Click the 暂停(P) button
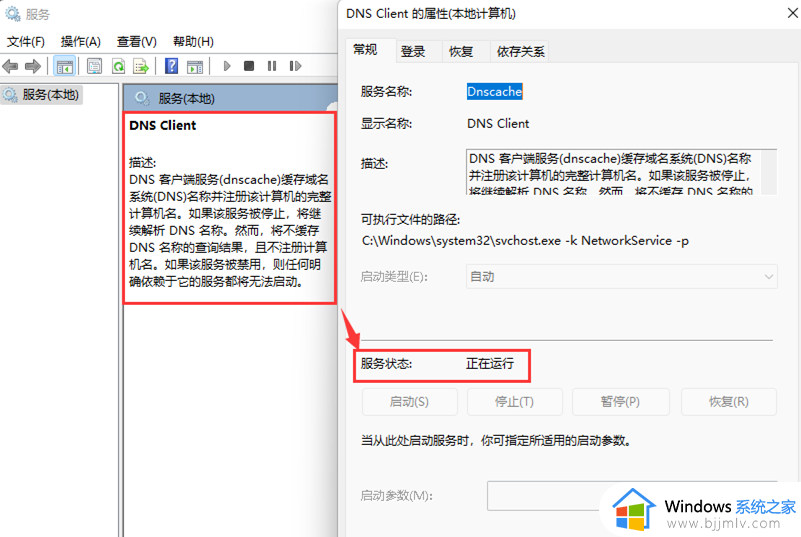Screen dimensions: 801x537 pyautogui.click(x=621, y=402)
